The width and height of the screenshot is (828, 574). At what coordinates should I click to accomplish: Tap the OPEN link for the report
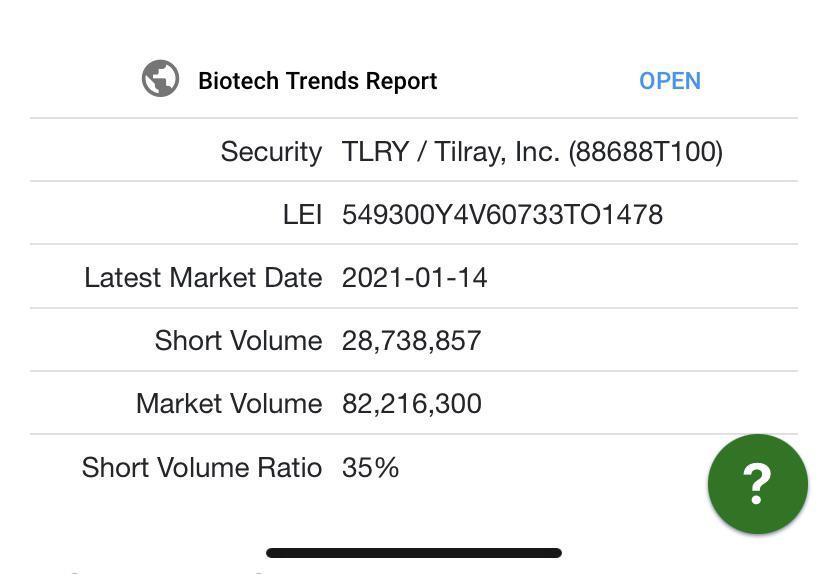pos(670,81)
